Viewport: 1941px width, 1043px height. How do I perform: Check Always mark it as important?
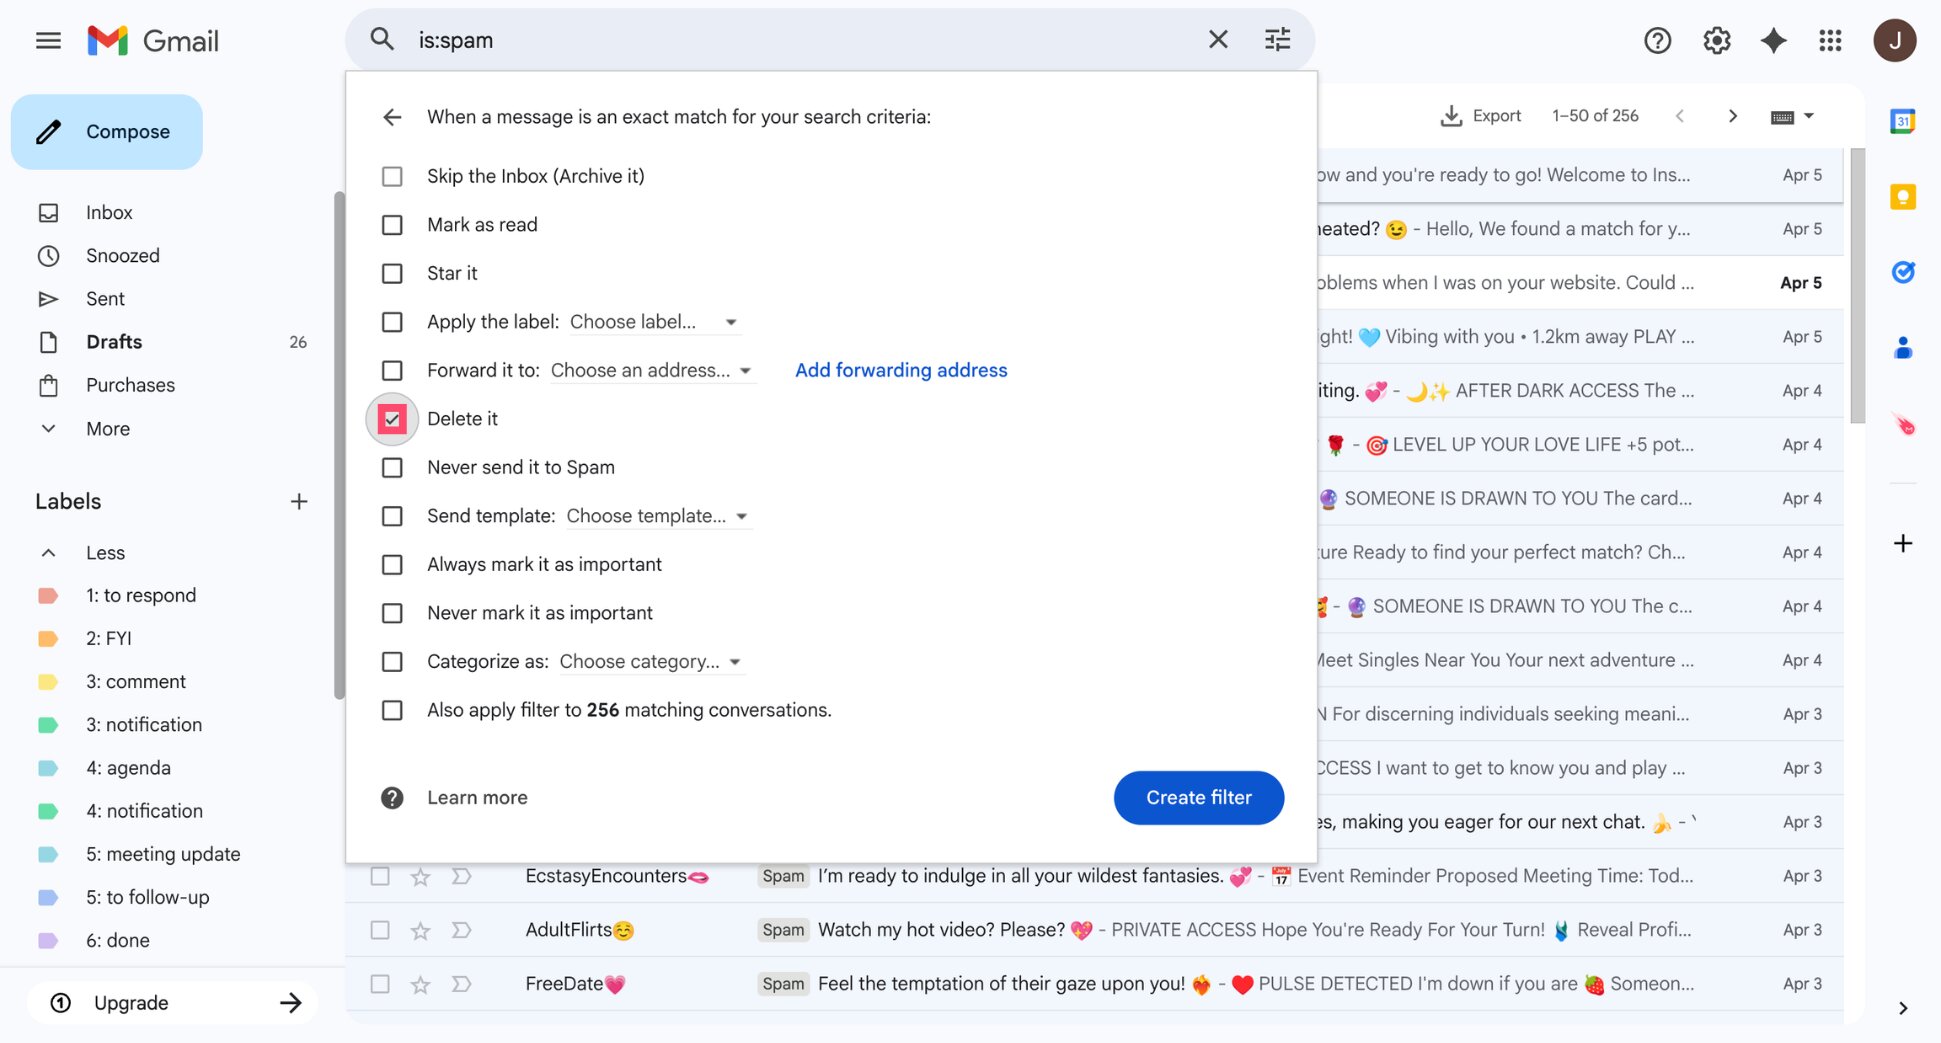click(x=392, y=565)
